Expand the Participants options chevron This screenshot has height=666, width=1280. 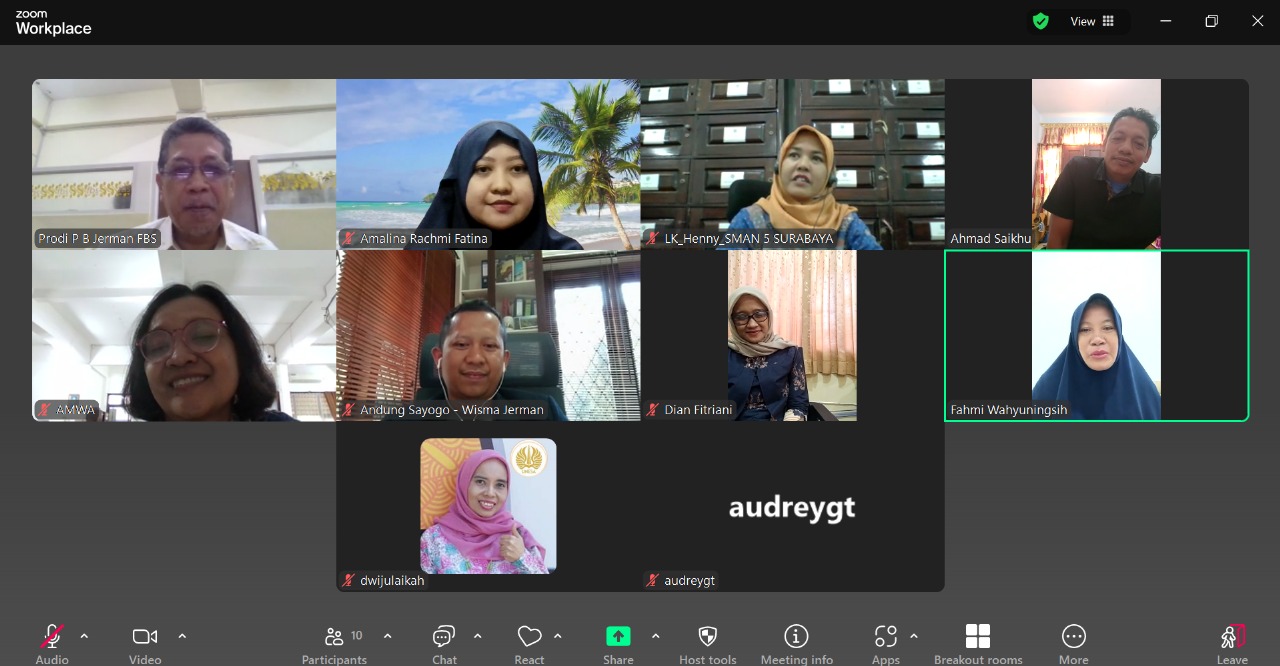[x=388, y=636]
